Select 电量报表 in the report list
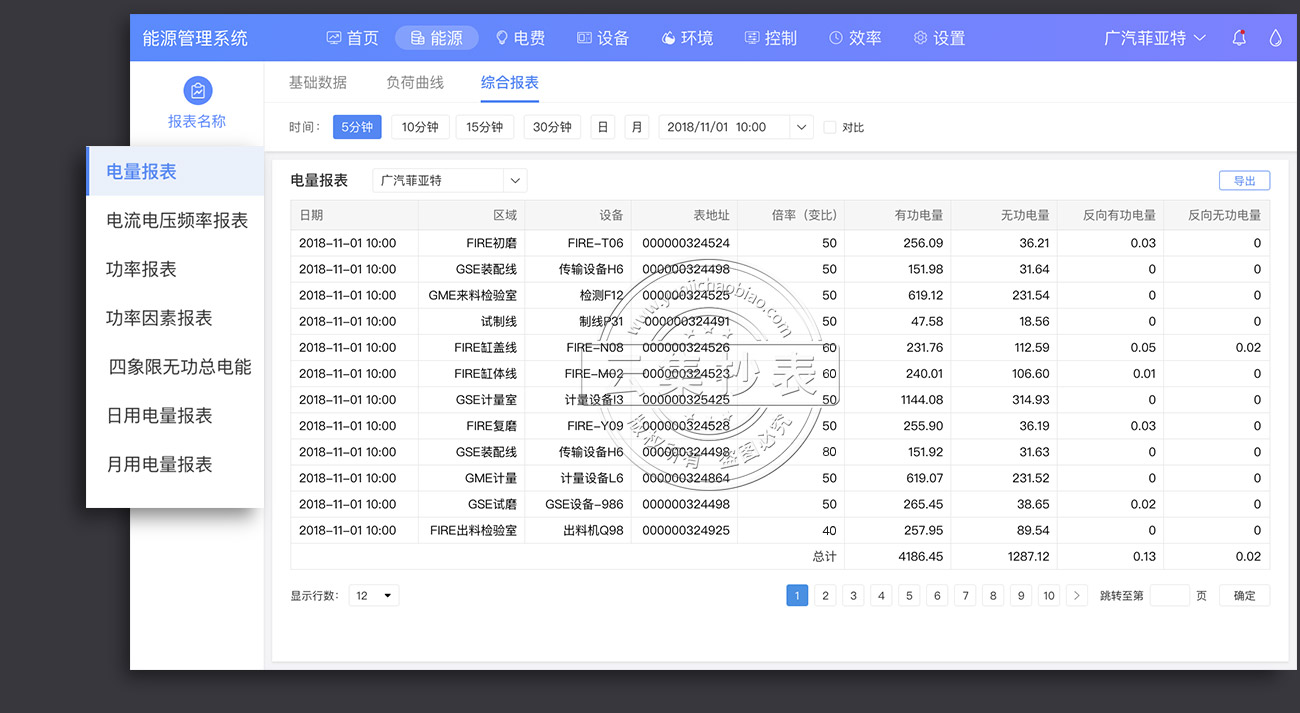 (175, 171)
